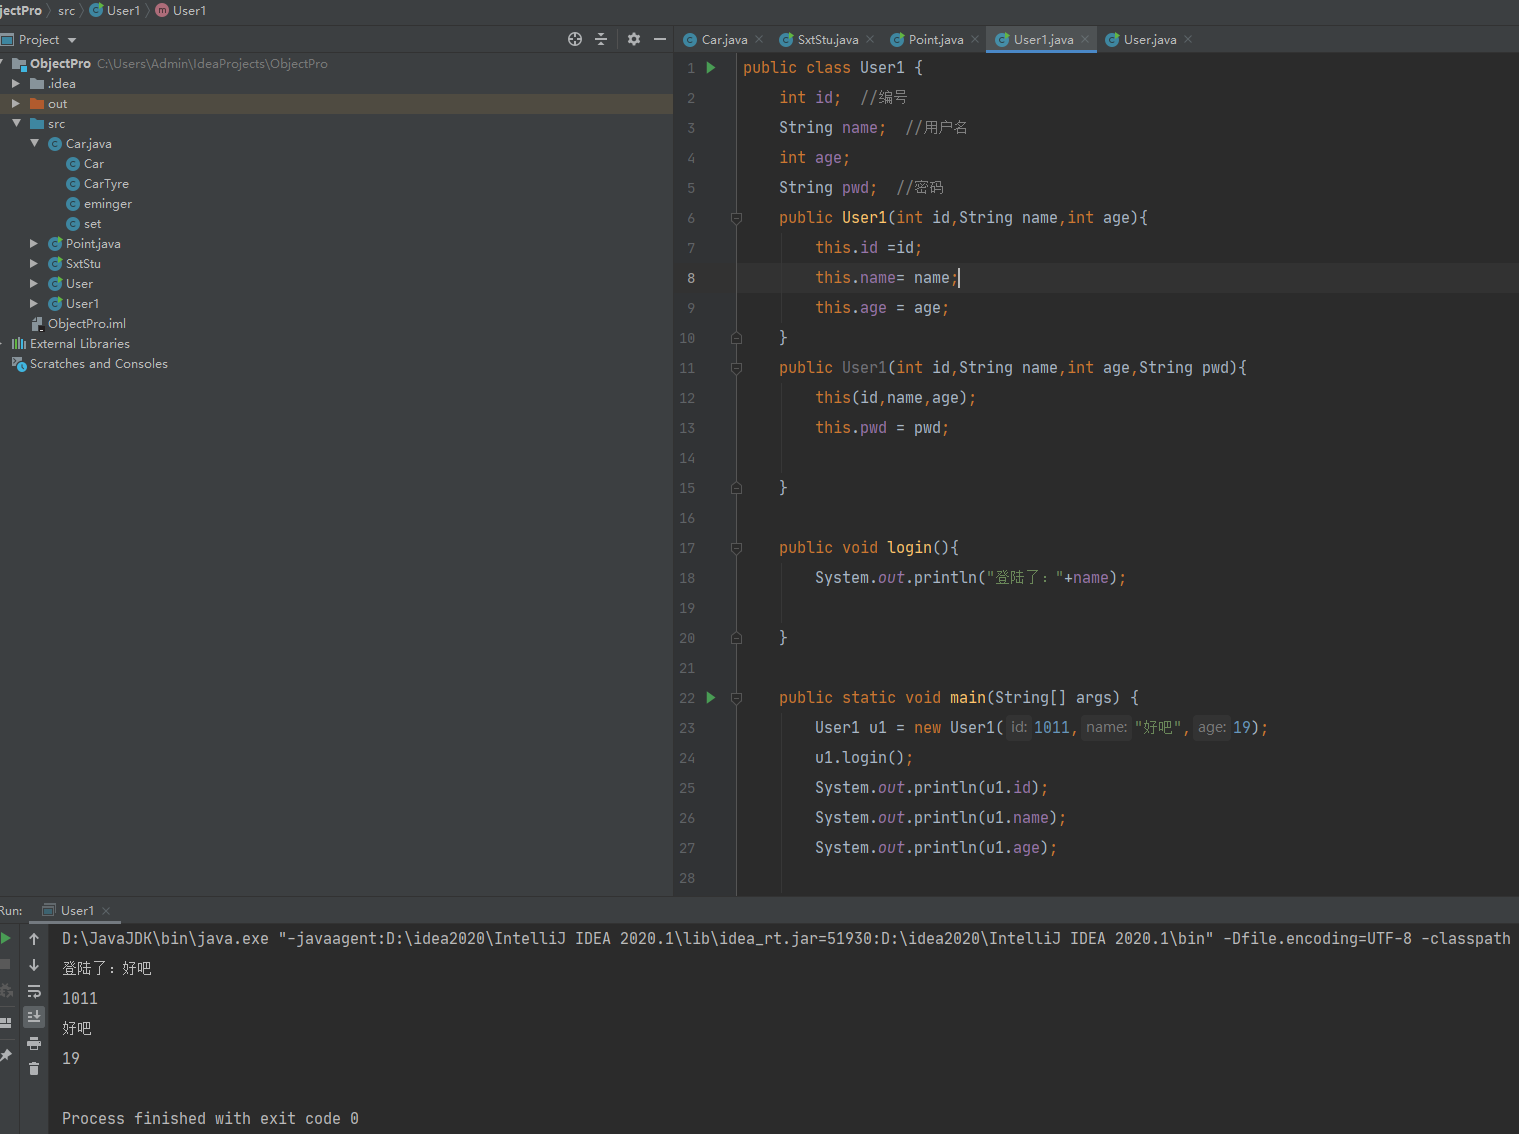The width and height of the screenshot is (1519, 1134).
Task: Open Project panel settings gear
Action: point(633,39)
